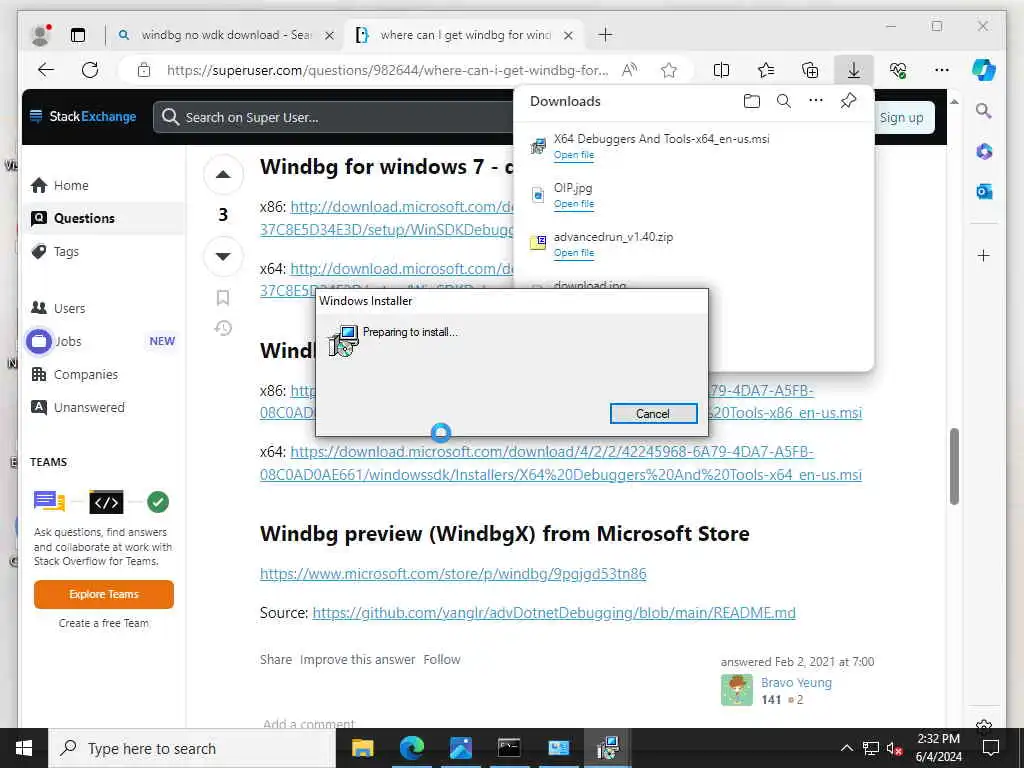1024x768 pixels.
Task: Open Copilot icon in Edge sidebar
Action: pos(984,70)
